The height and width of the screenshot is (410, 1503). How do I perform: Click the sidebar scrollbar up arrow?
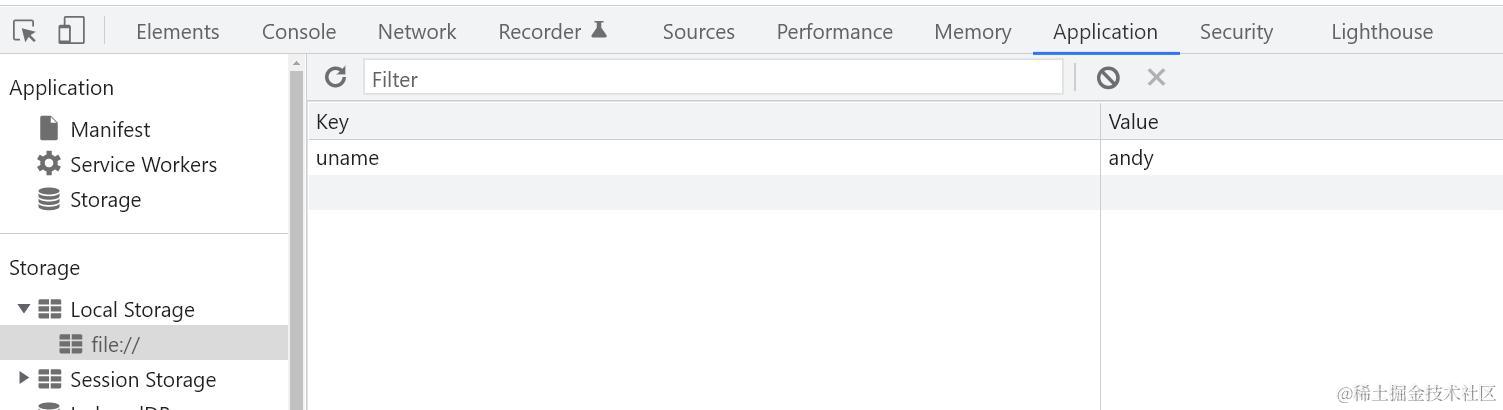pos(296,63)
